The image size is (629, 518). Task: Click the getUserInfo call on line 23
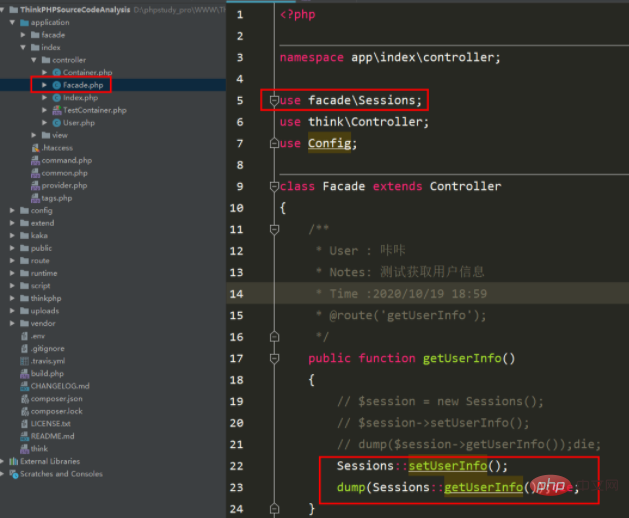pos(483,487)
